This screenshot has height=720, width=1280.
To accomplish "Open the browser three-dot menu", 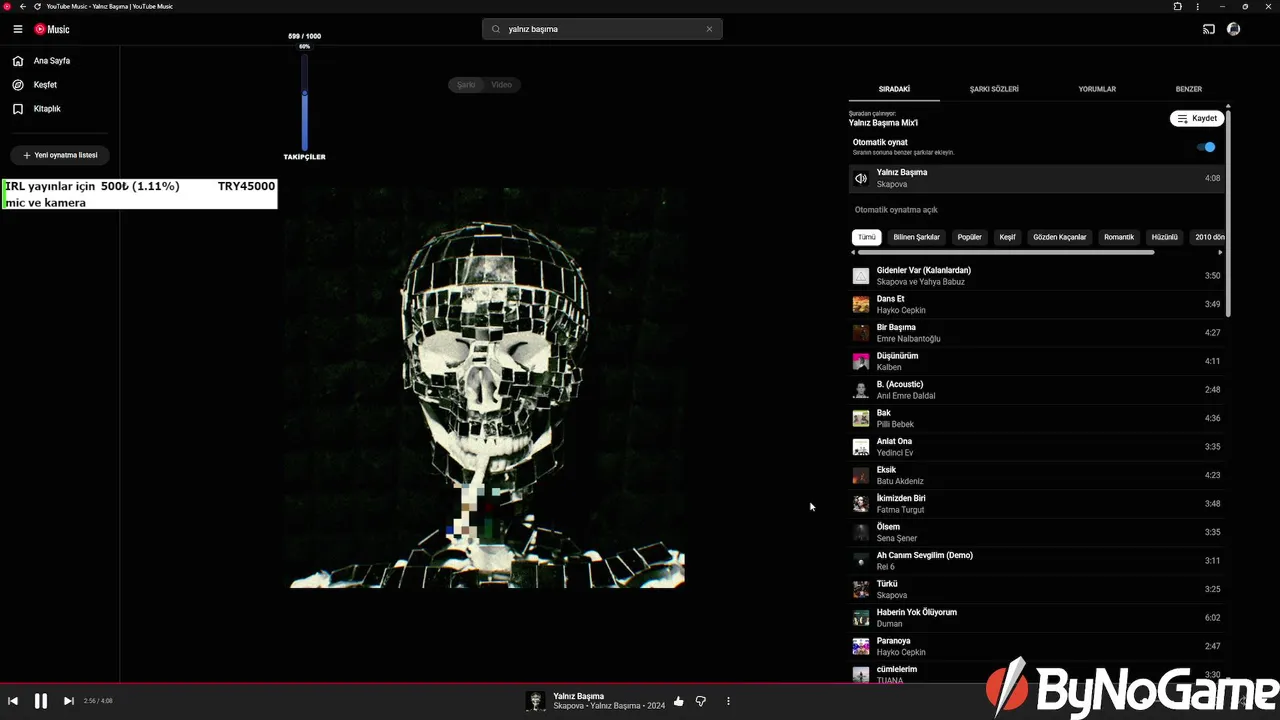I will pyautogui.click(x=1198, y=6).
